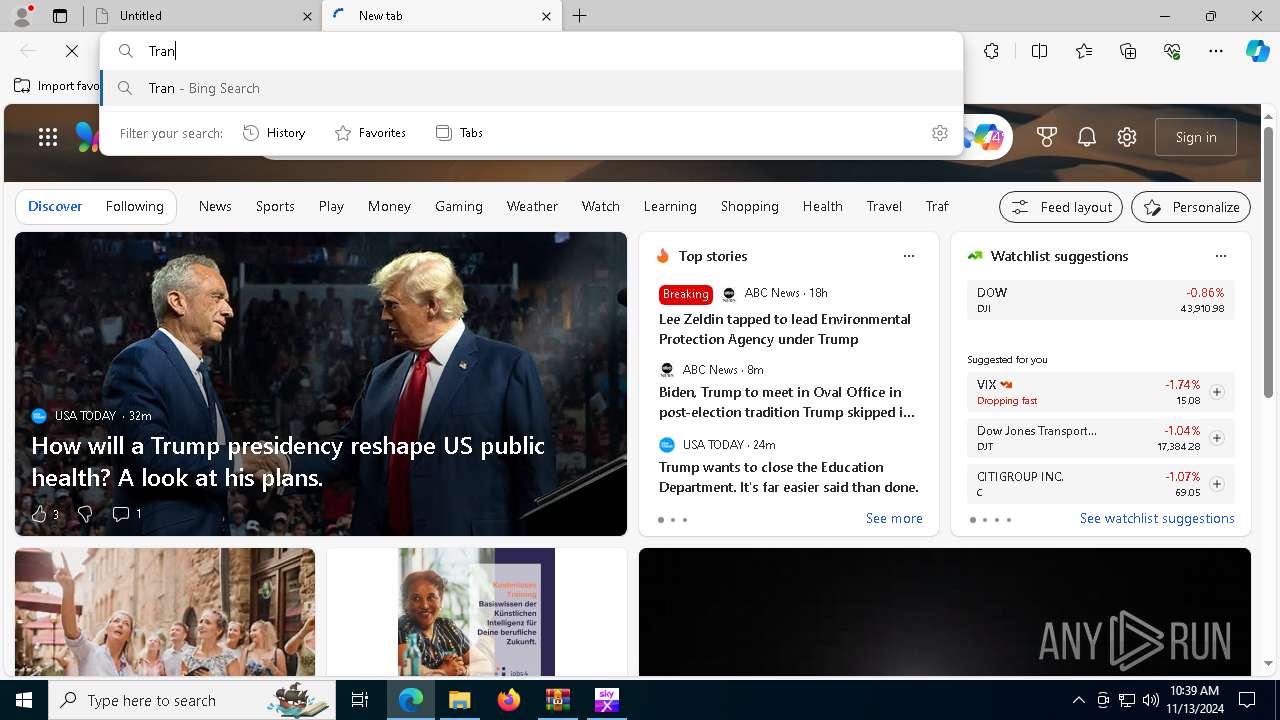1280x720 pixels.
Task: Open Browser essentials heart icon
Action: point(1172,51)
